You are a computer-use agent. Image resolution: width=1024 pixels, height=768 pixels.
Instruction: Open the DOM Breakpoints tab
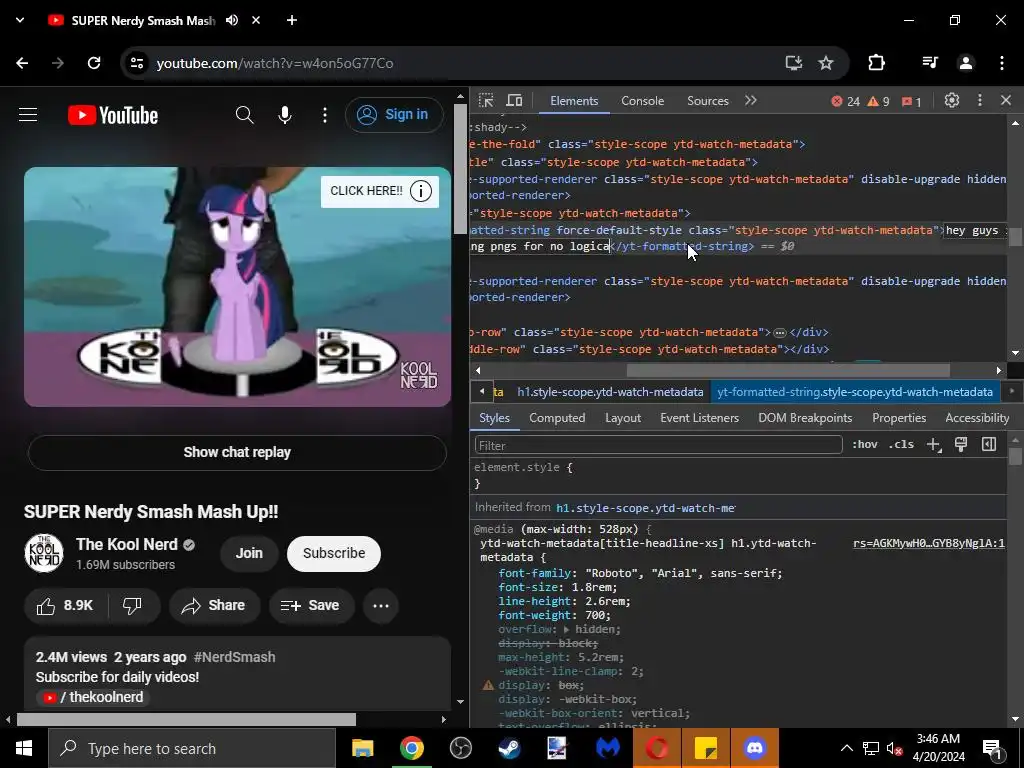(x=805, y=418)
